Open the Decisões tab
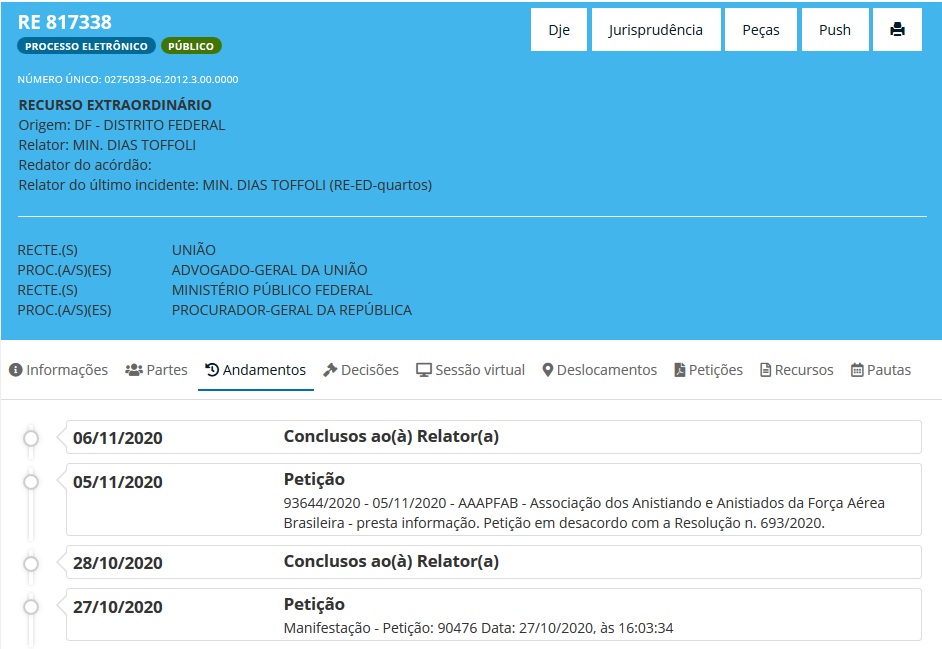Image resolution: width=942 pixels, height=649 pixels. click(361, 370)
